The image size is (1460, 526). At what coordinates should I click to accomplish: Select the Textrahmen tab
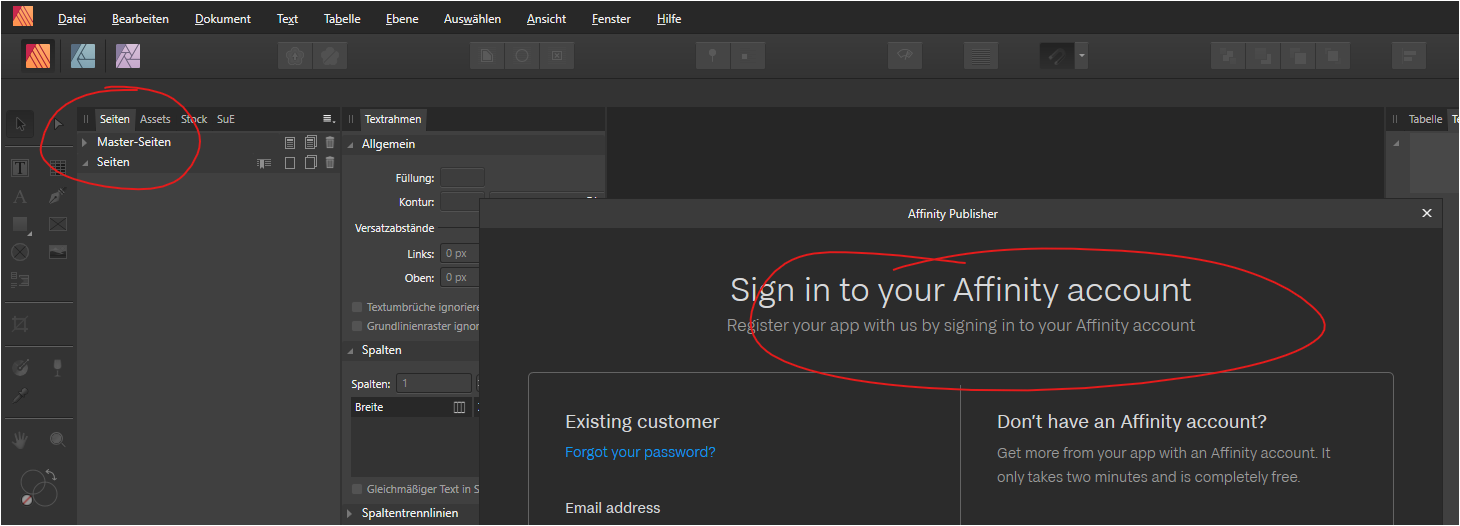point(393,119)
